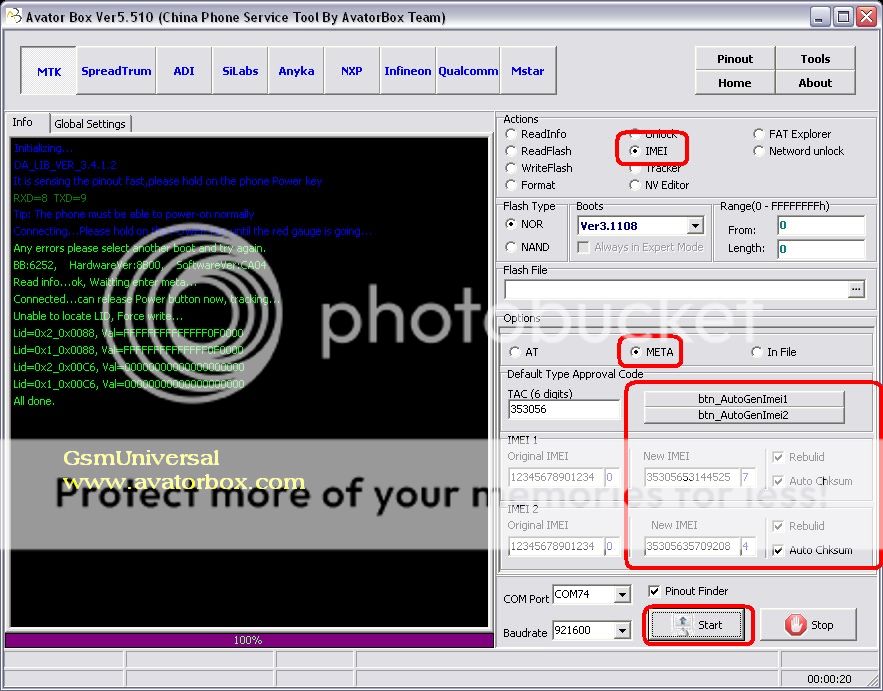Choose the WriteFlash action
883x691 pixels.
539,168
